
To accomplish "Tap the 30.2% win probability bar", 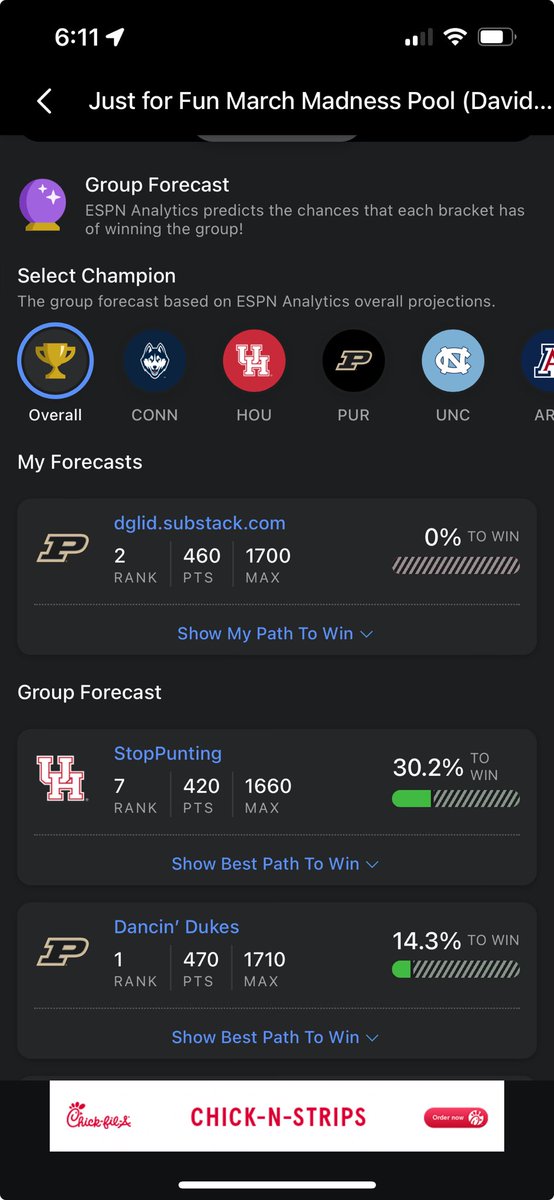I will [x=456, y=798].
